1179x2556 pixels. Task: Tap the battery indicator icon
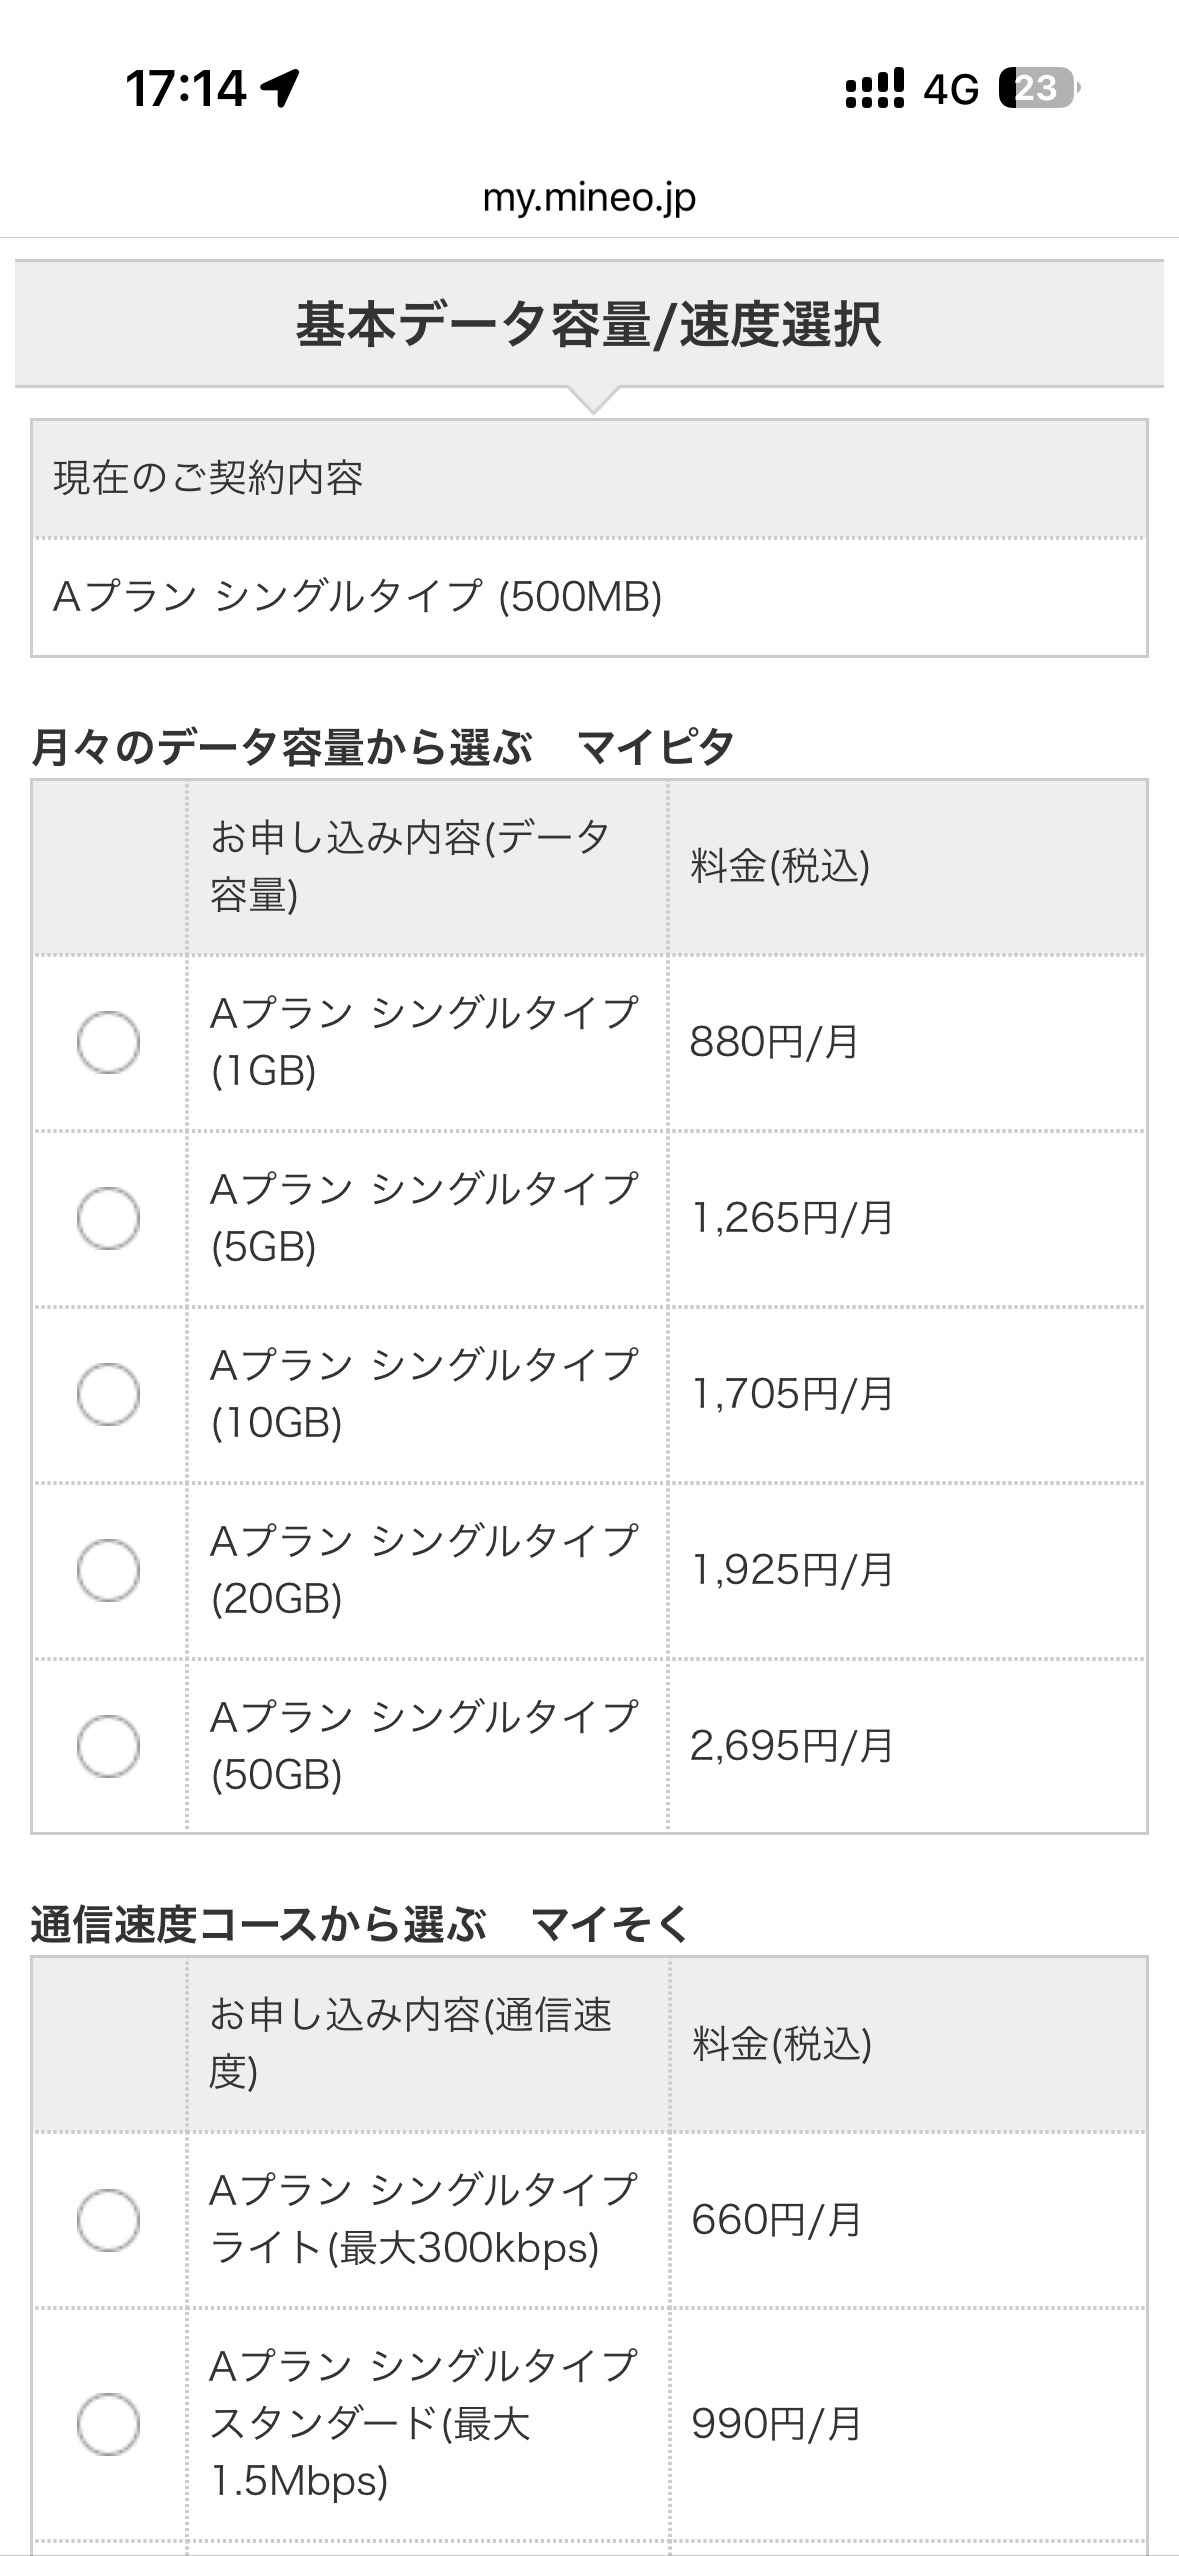(1038, 88)
